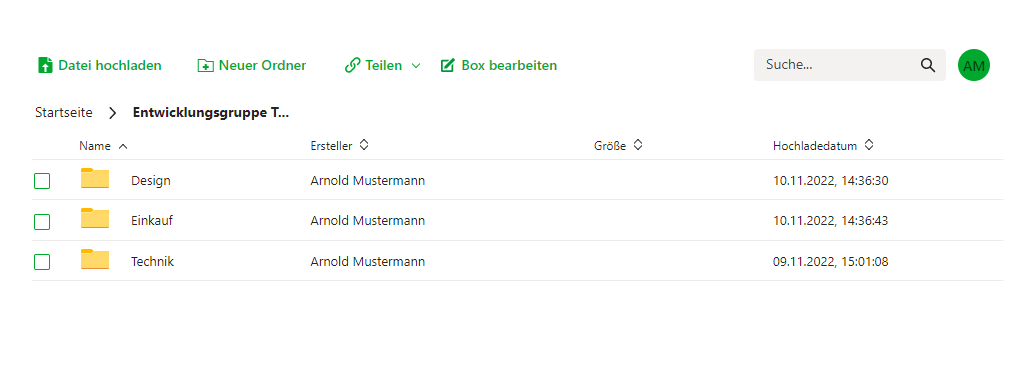Open the Entwicklungsgruppe T... breadcrumb
The image size is (1027, 371).
coord(211,113)
